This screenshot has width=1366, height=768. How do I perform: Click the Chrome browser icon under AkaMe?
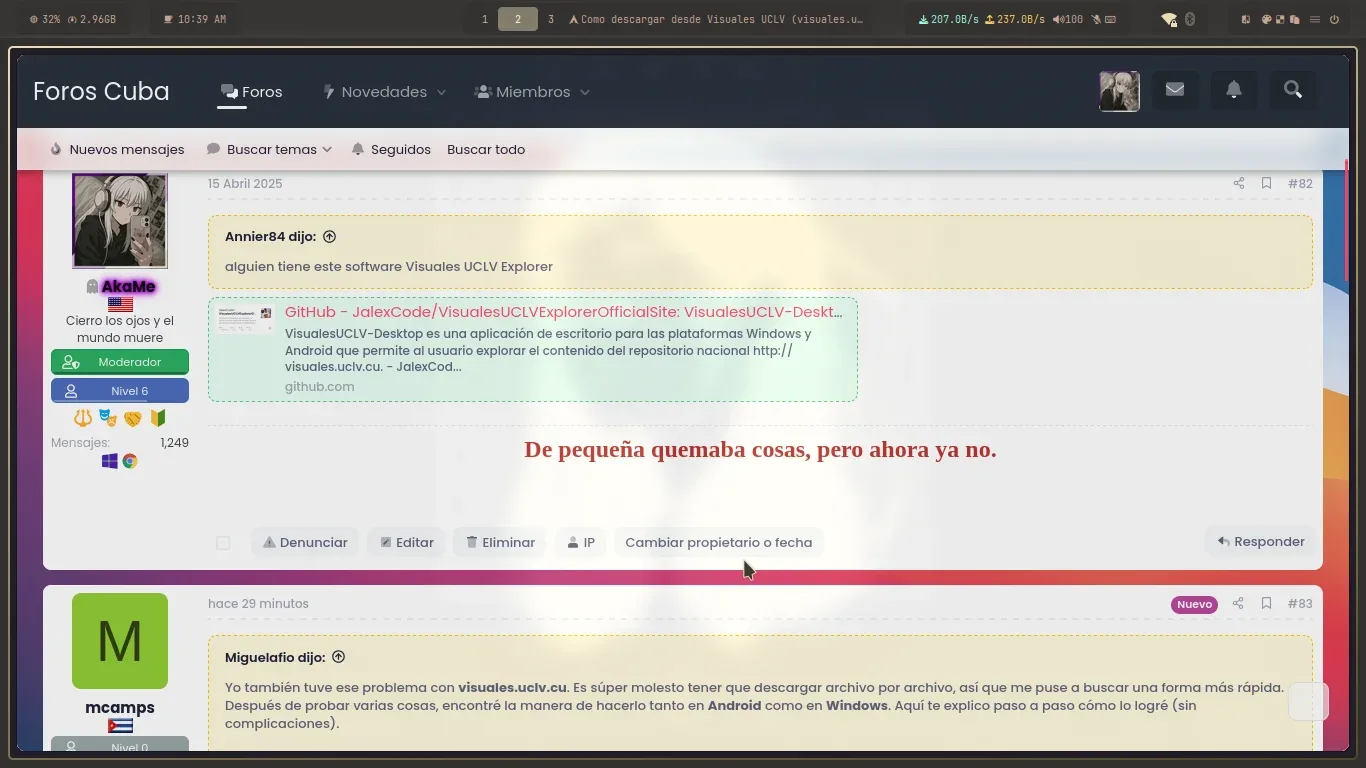[130, 461]
